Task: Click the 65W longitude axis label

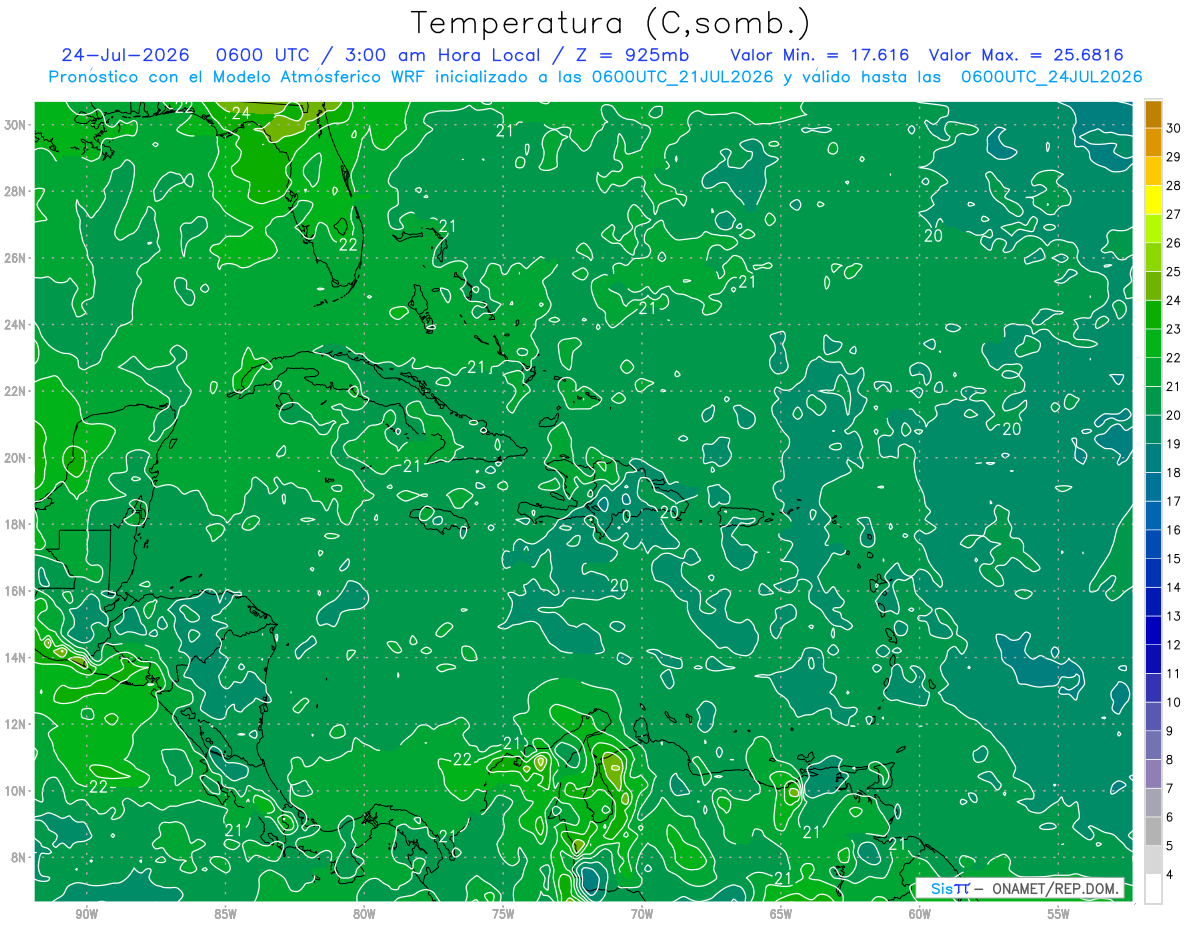Action: point(781,914)
